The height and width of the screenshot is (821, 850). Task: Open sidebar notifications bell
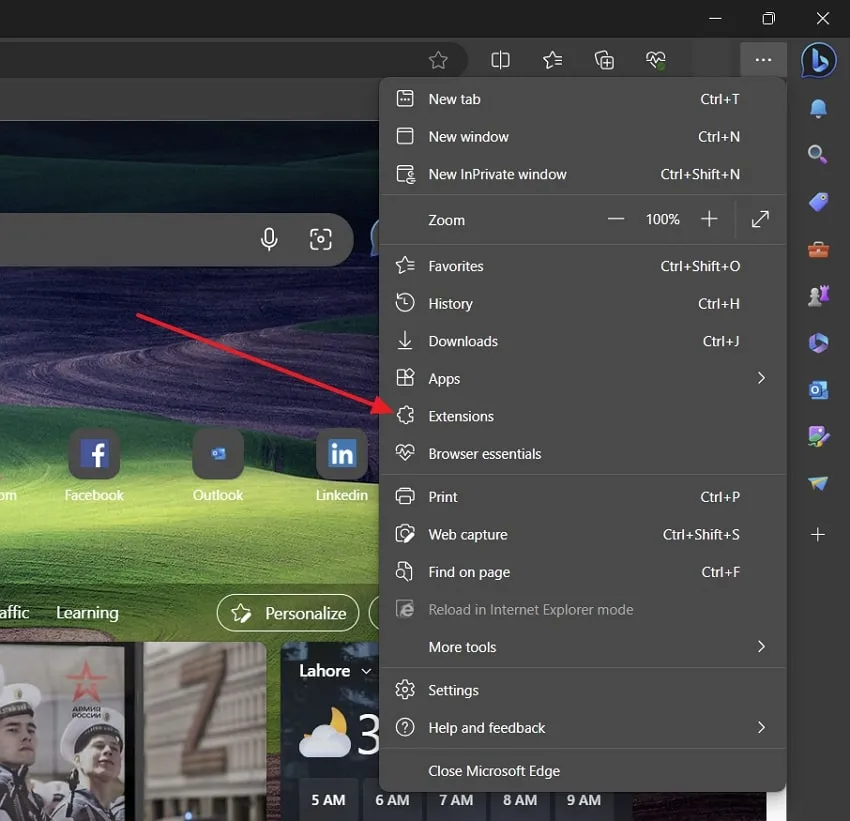[x=818, y=108]
